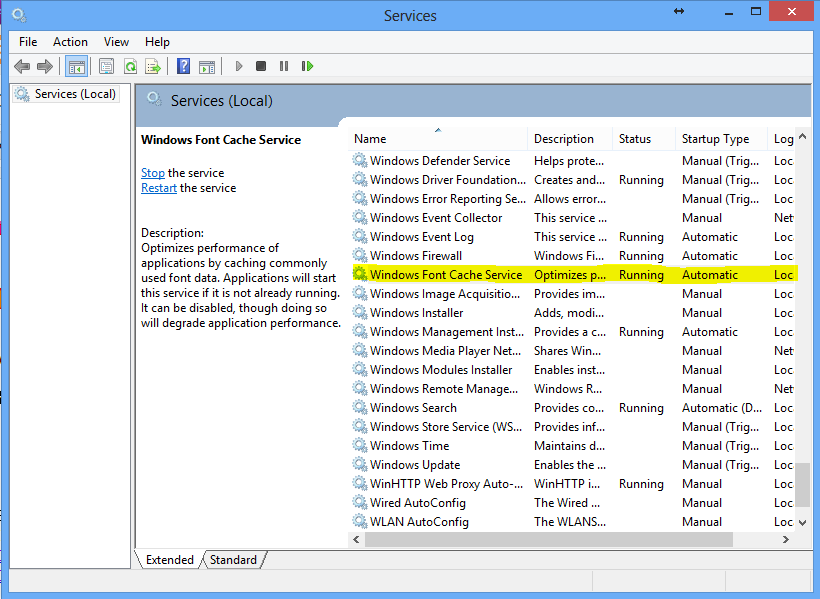
Task: Close the Services window
Action: pyautogui.click(x=792, y=12)
